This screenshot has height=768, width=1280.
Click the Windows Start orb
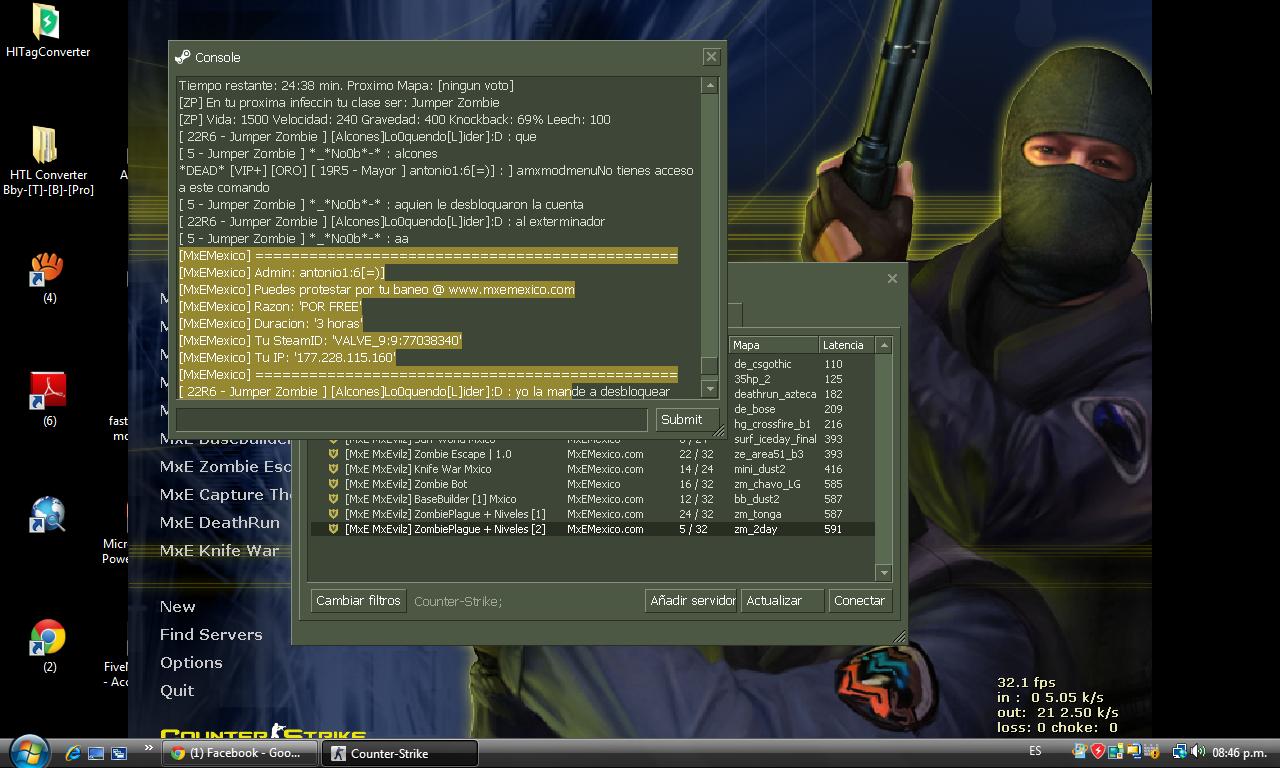(28, 751)
